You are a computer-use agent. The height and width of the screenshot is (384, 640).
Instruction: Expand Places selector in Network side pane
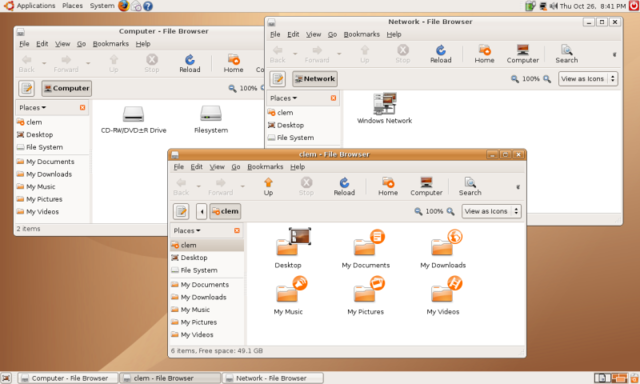[284, 98]
